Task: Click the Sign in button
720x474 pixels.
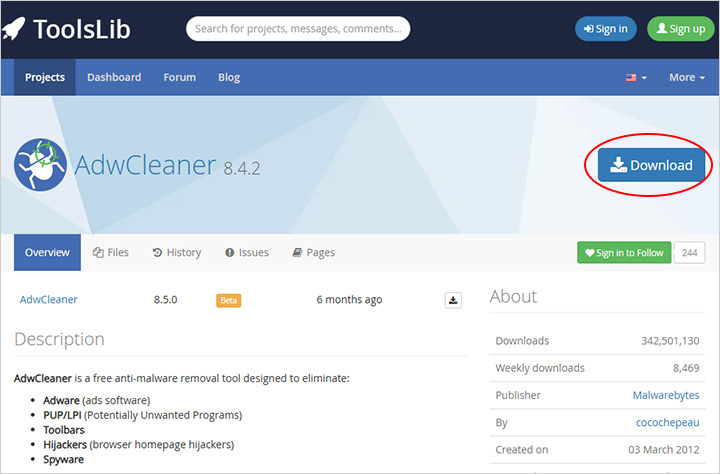Action: point(606,28)
